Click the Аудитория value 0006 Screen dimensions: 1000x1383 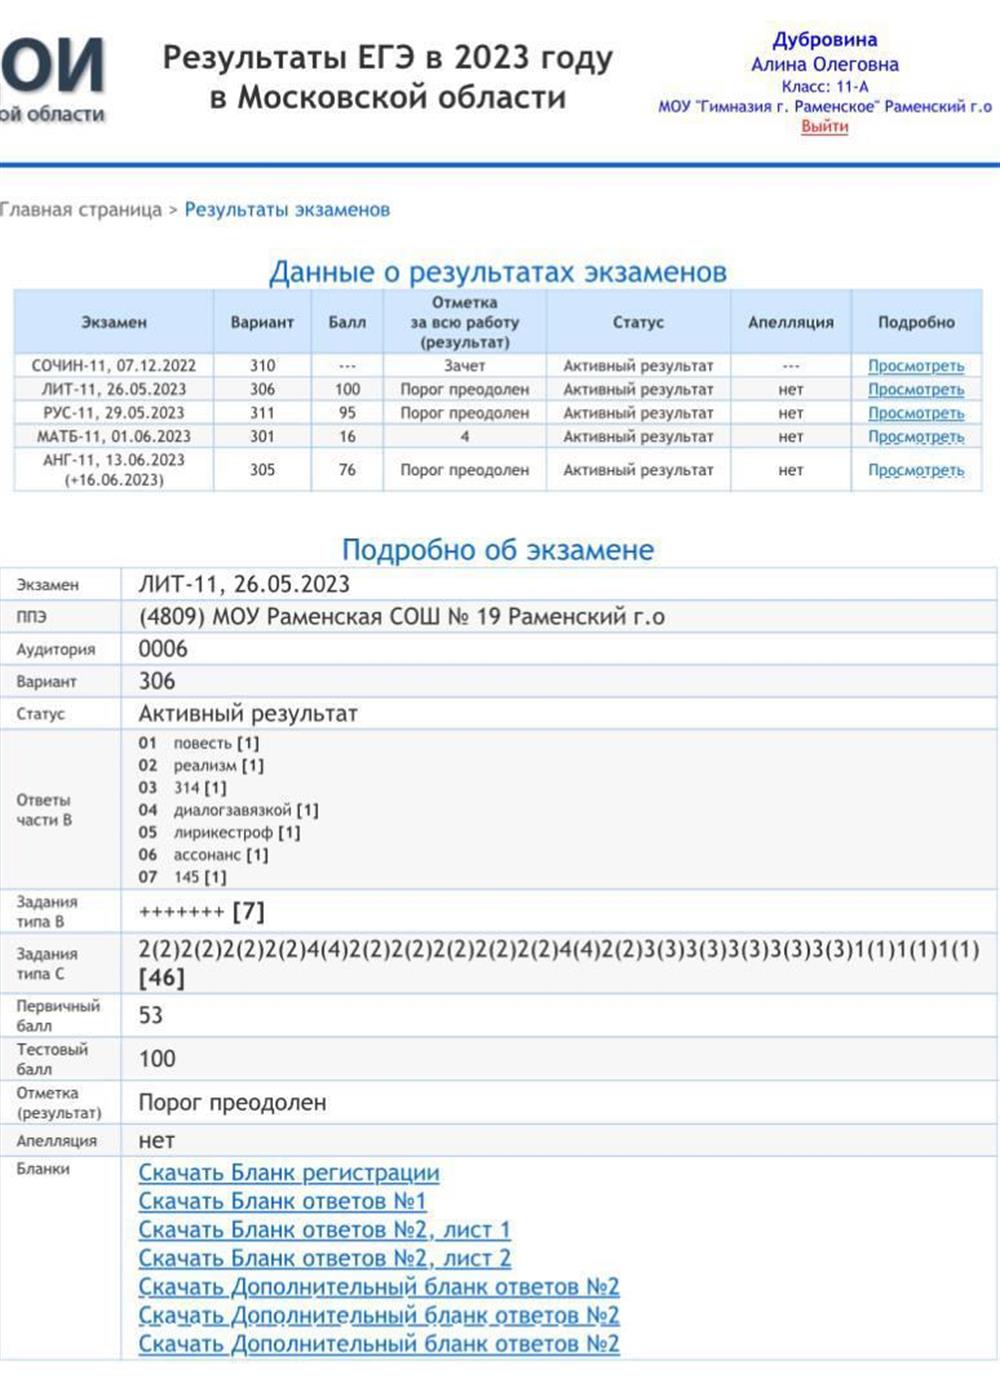tap(163, 649)
